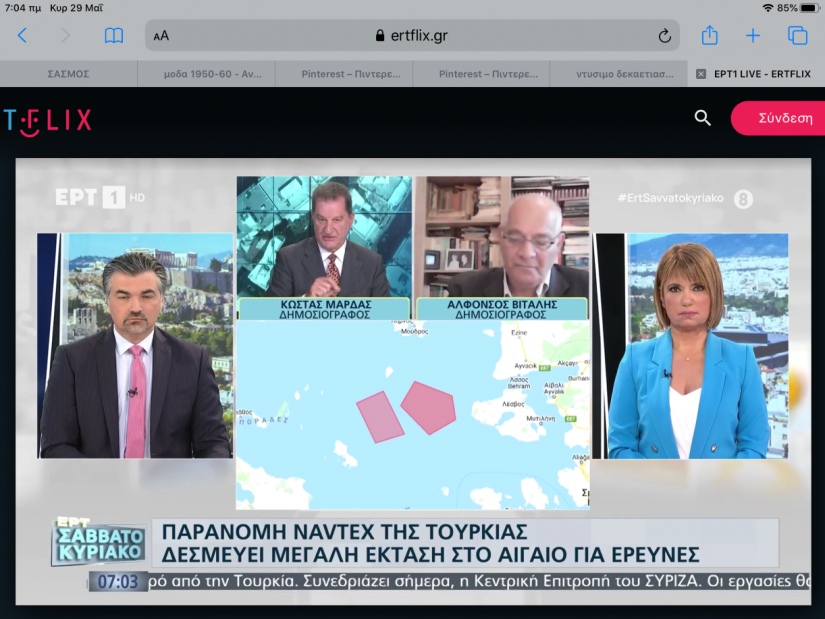
Task: Open the Safari bookmarks book icon
Action: point(114,36)
